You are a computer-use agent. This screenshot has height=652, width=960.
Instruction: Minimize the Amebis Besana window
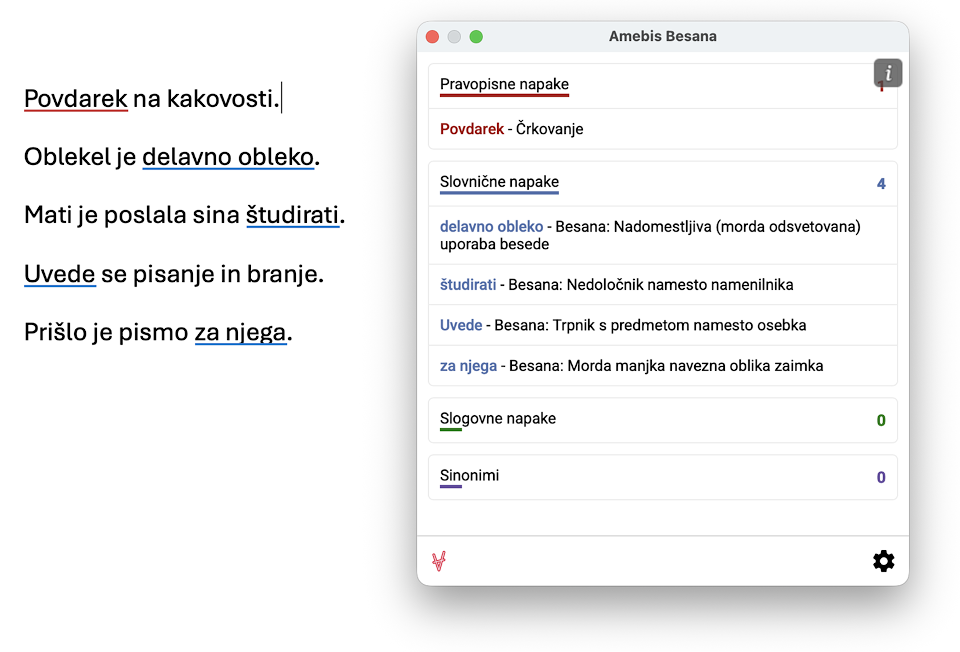[454, 37]
